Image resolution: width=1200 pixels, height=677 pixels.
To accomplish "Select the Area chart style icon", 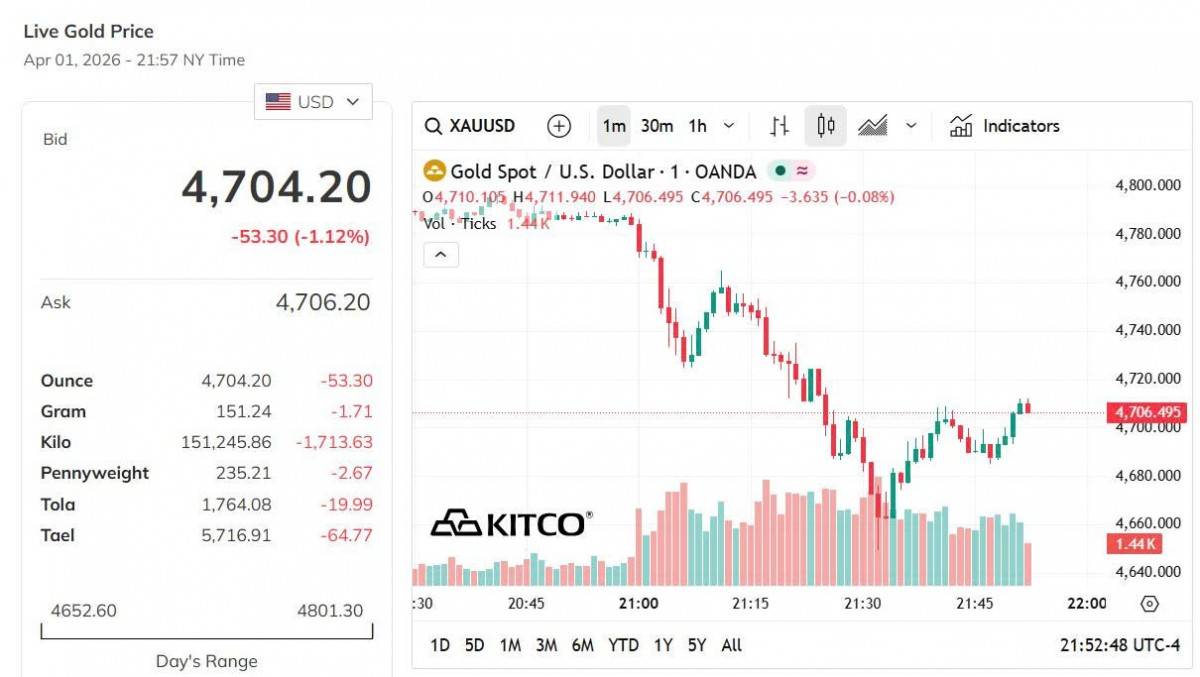I will 872,126.
